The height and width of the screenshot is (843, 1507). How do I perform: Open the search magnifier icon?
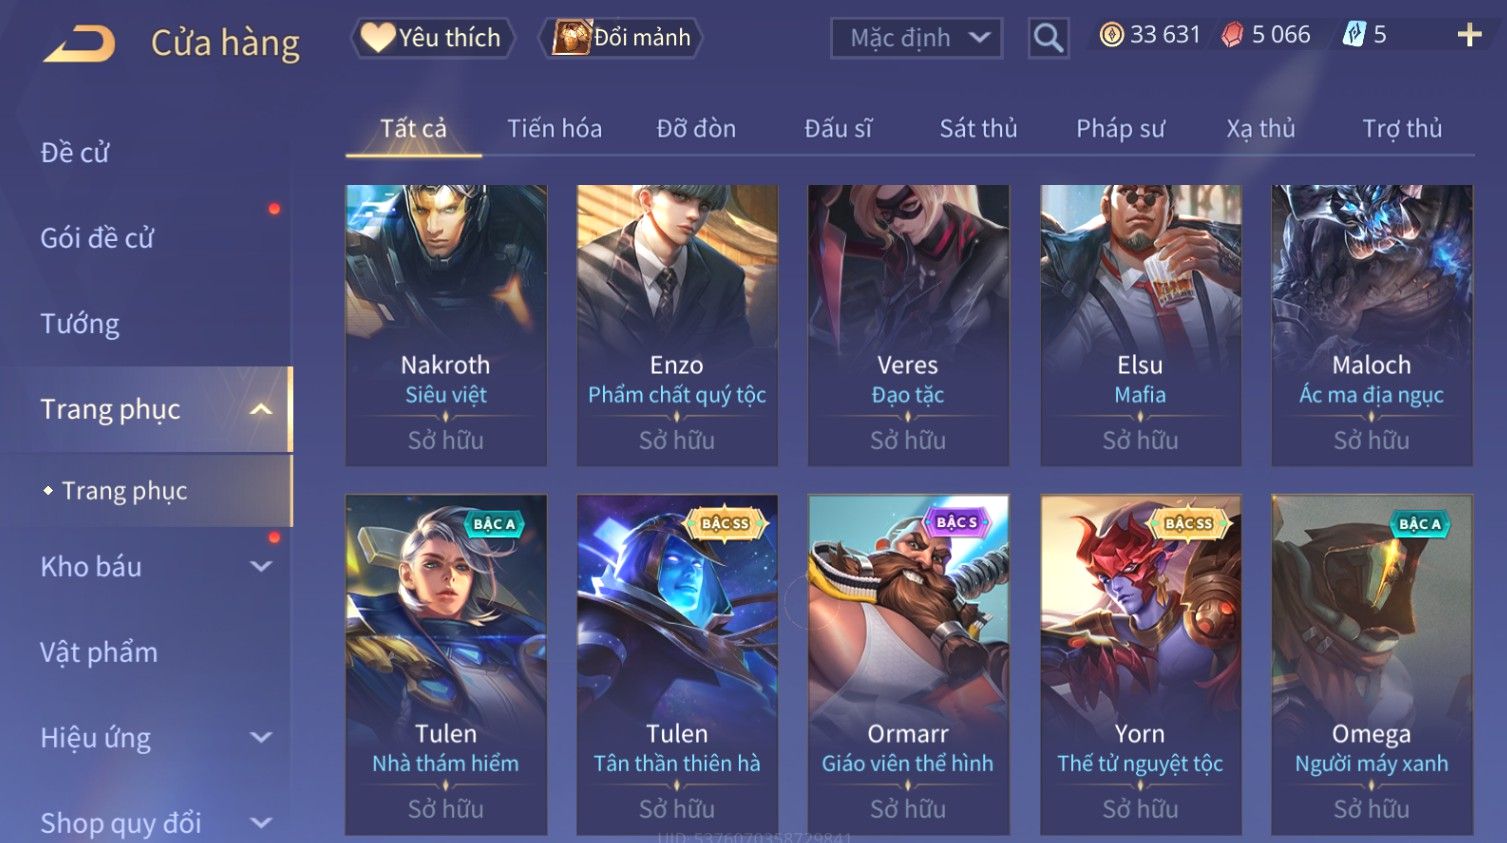click(x=1048, y=38)
